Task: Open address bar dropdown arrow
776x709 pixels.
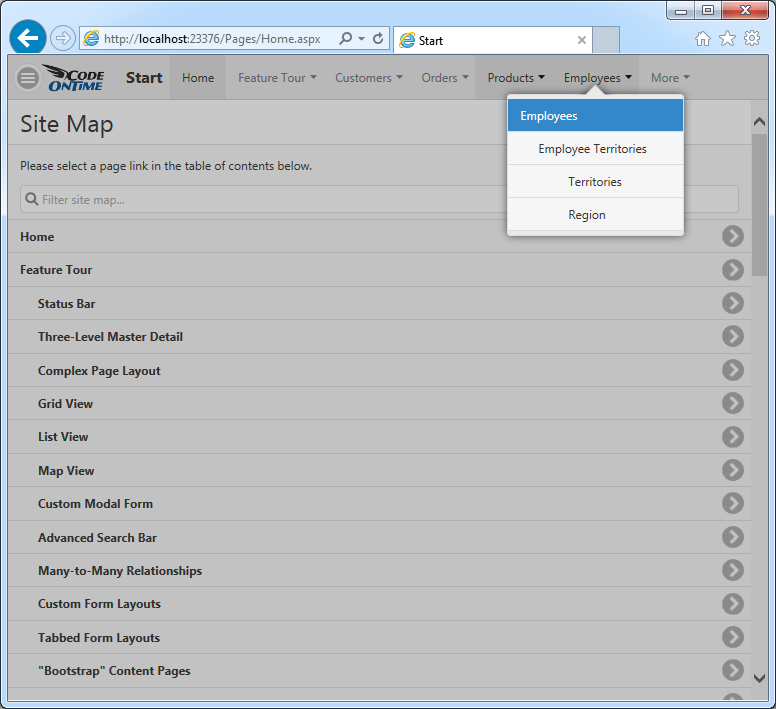Action: click(x=362, y=39)
